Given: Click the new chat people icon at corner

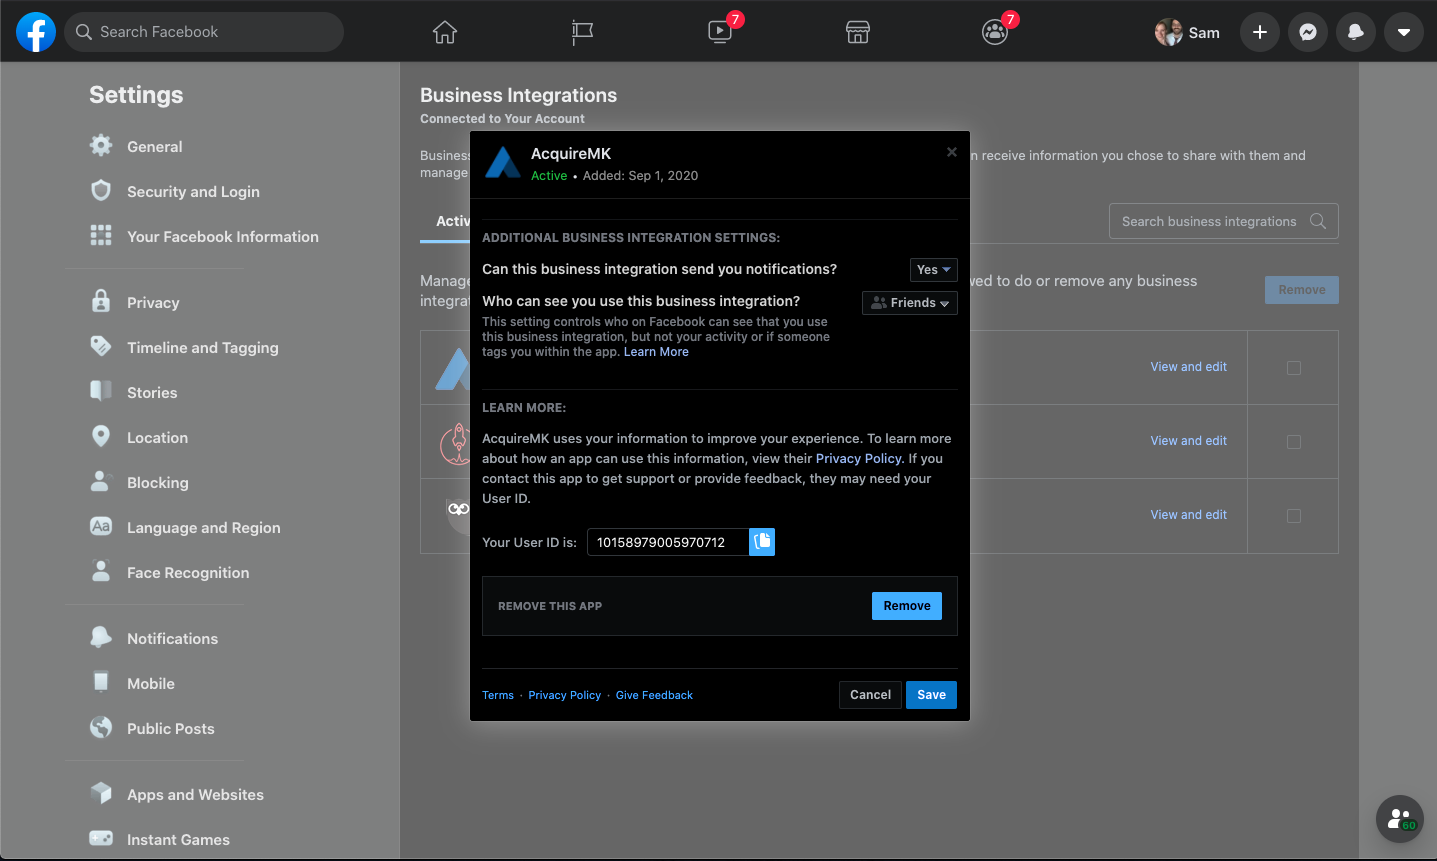Looking at the screenshot, I should click(1400, 819).
